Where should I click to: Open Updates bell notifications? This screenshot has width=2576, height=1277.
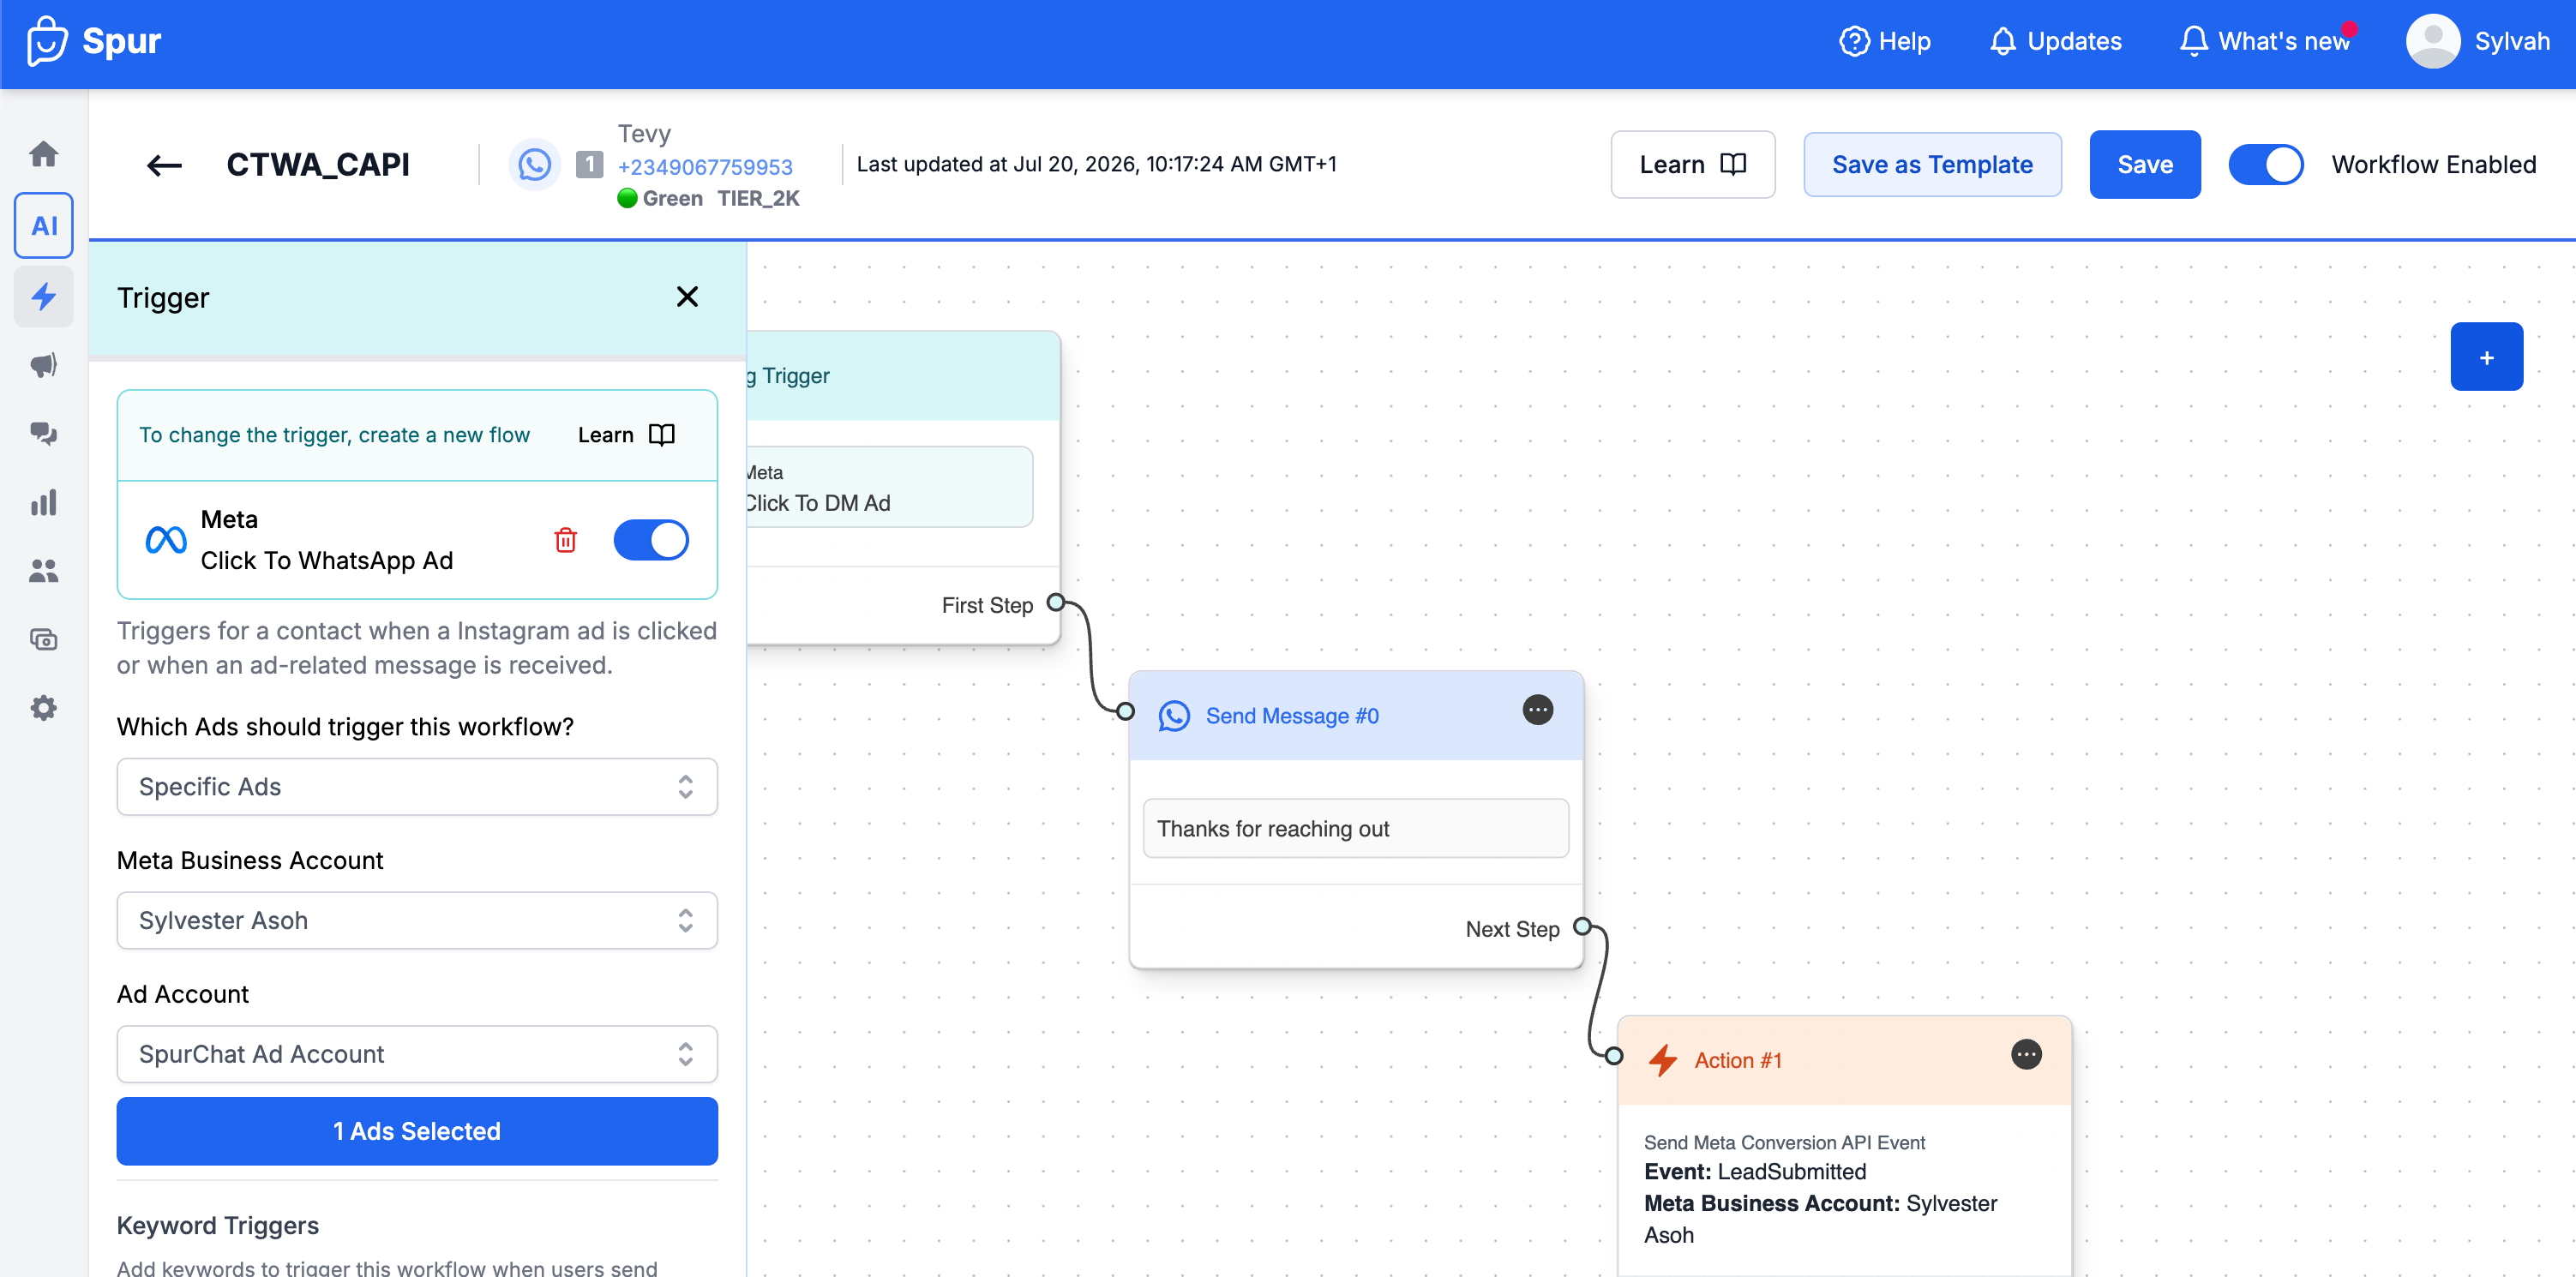coord(2055,41)
